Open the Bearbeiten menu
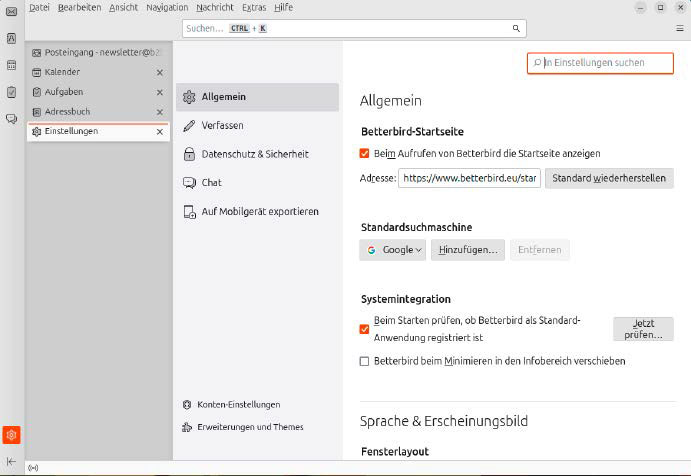Image resolution: width=691 pixels, height=476 pixels. (x=79, y=7)
